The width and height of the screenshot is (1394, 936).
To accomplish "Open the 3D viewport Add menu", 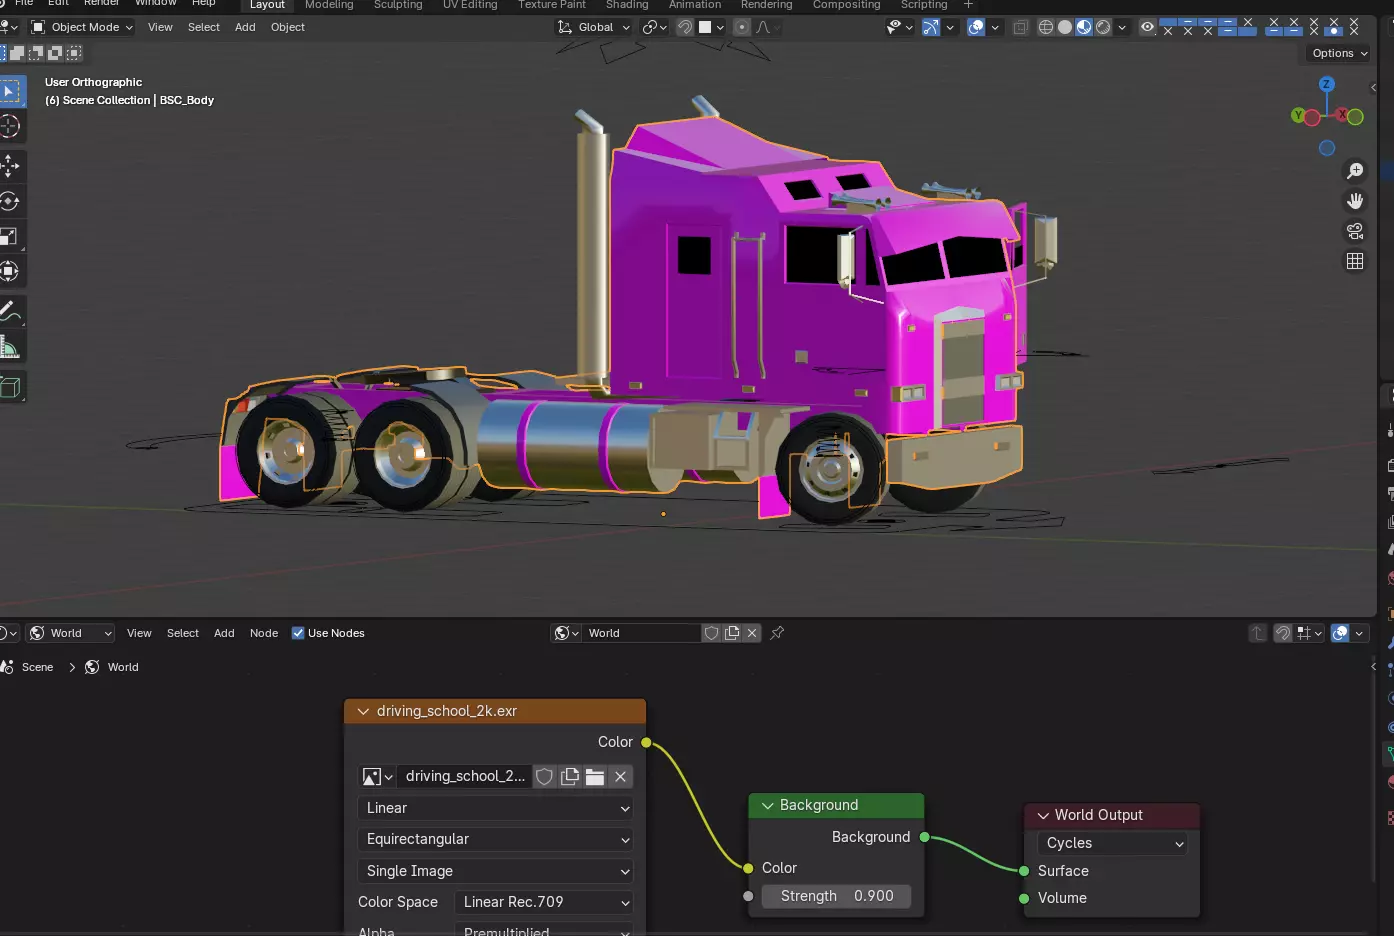I will pyautogui.click(x=245, y=27).
